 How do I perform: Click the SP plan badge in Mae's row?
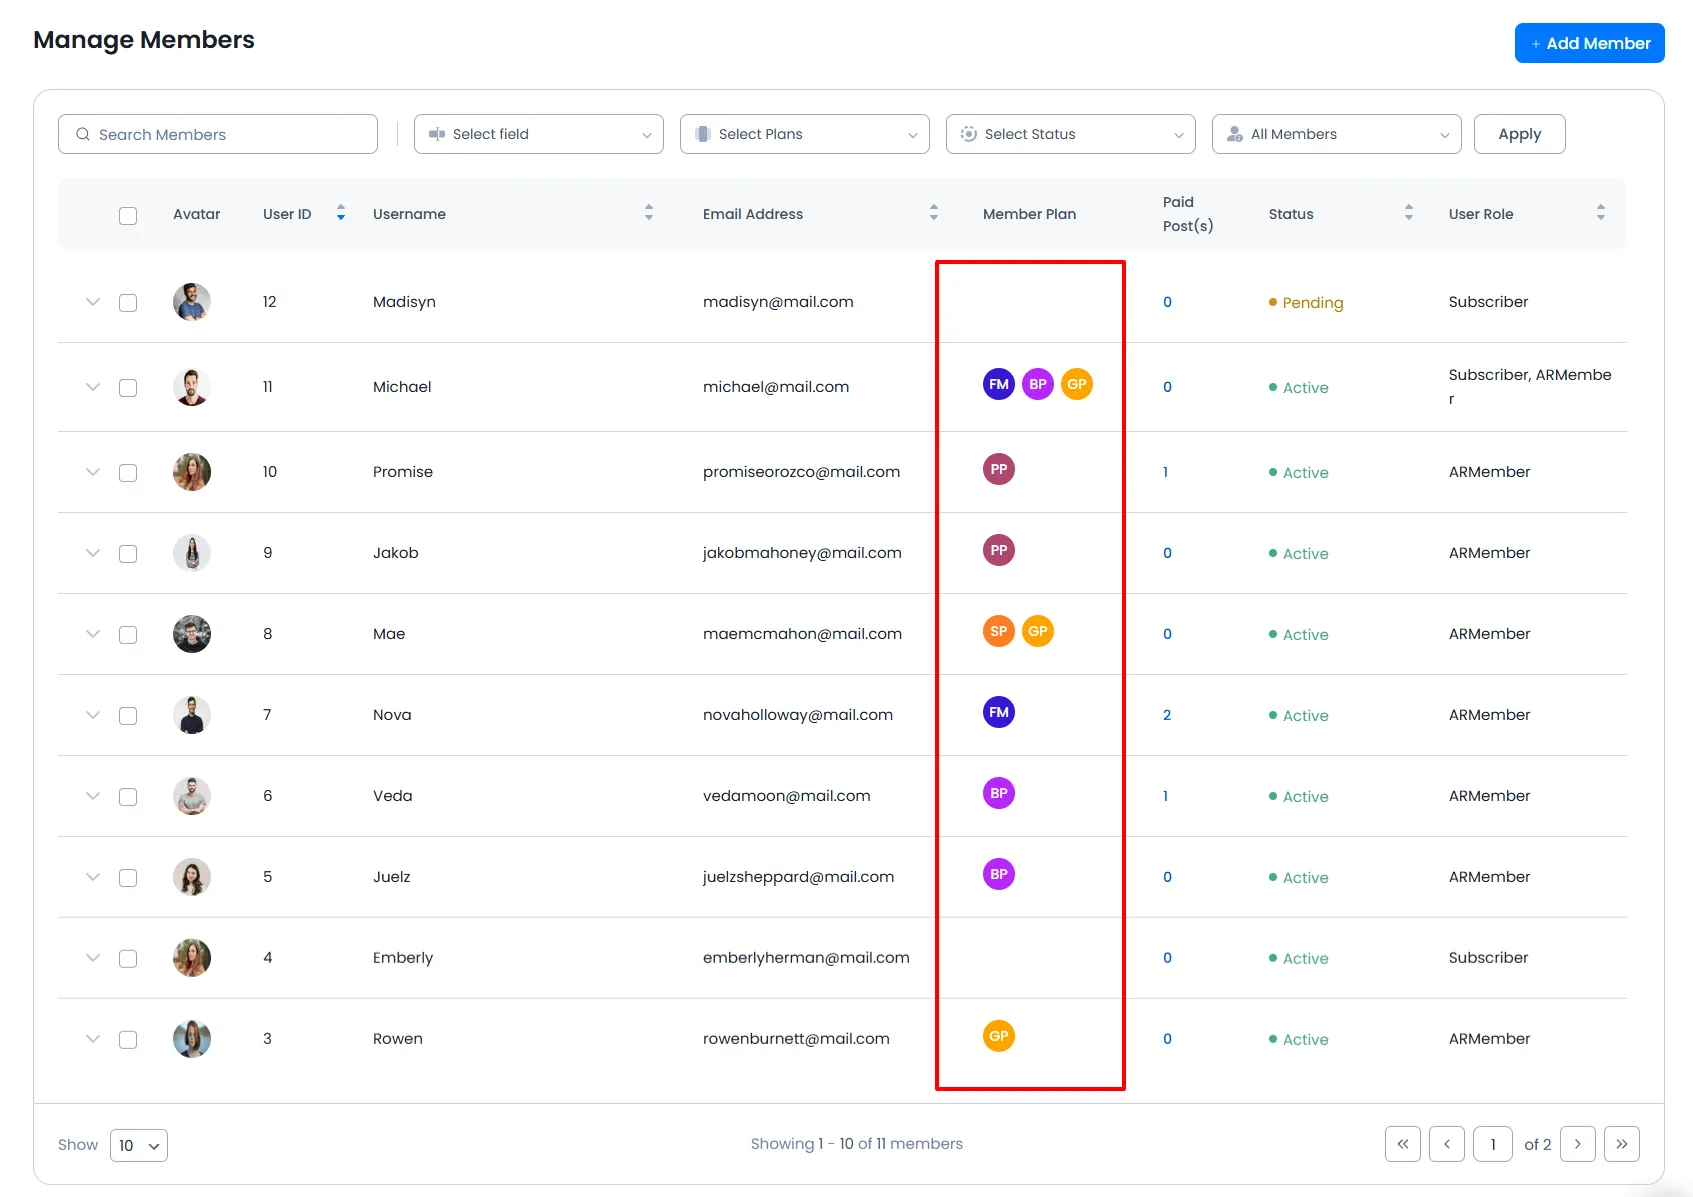click(x=998, y=631)
